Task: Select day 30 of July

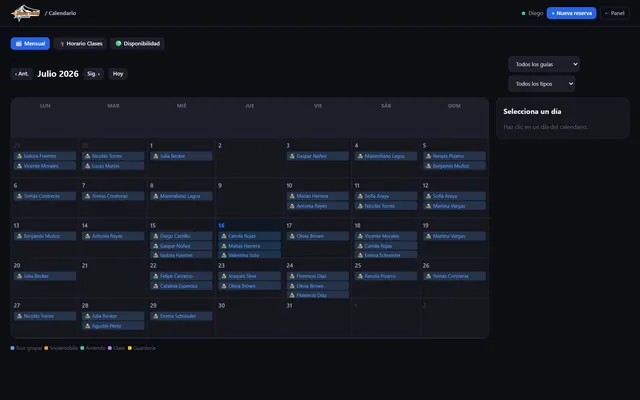Action: pos(249,318)
